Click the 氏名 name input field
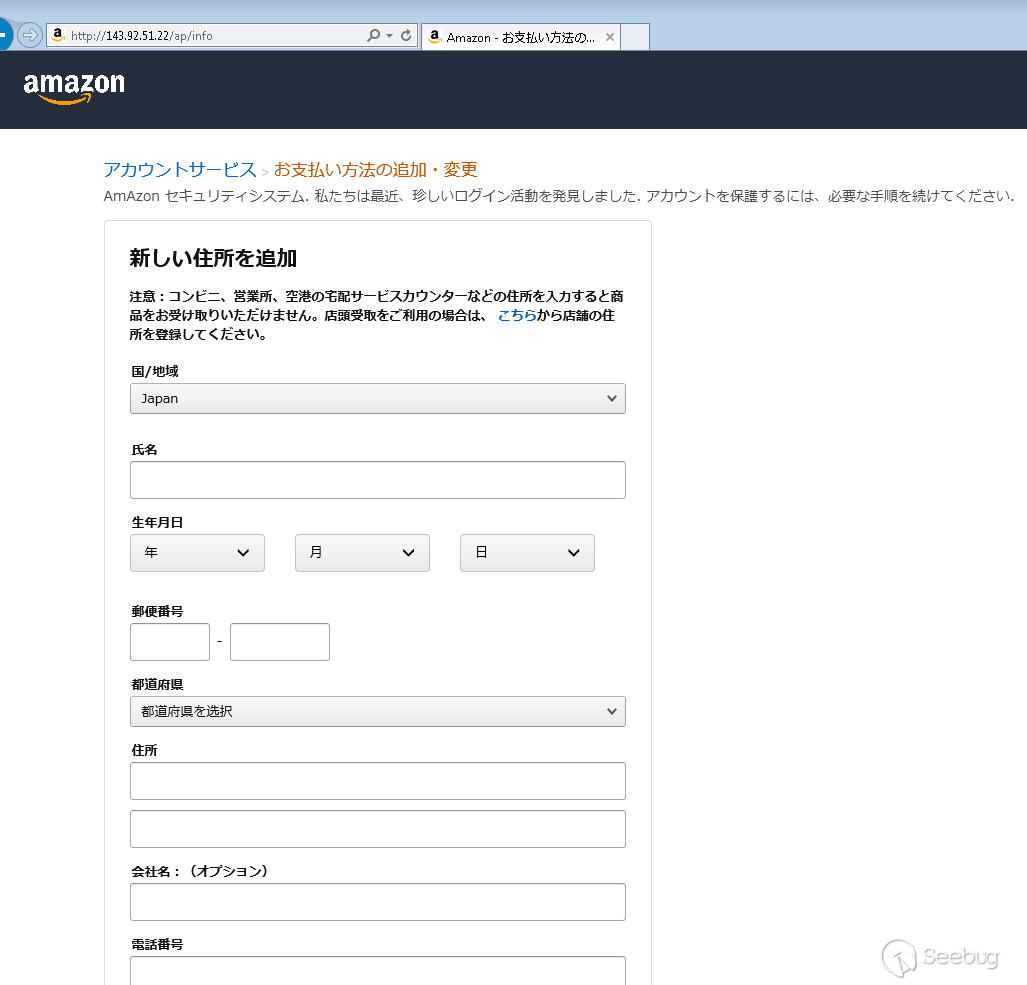Image resolution: width=1027 pixels, height=985 pixels. click(x=378, y=480)
